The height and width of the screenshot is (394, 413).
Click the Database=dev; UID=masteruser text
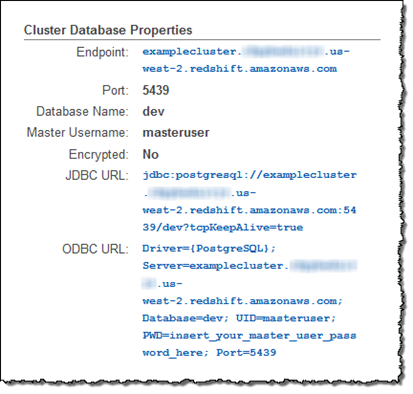pos(239,318)
